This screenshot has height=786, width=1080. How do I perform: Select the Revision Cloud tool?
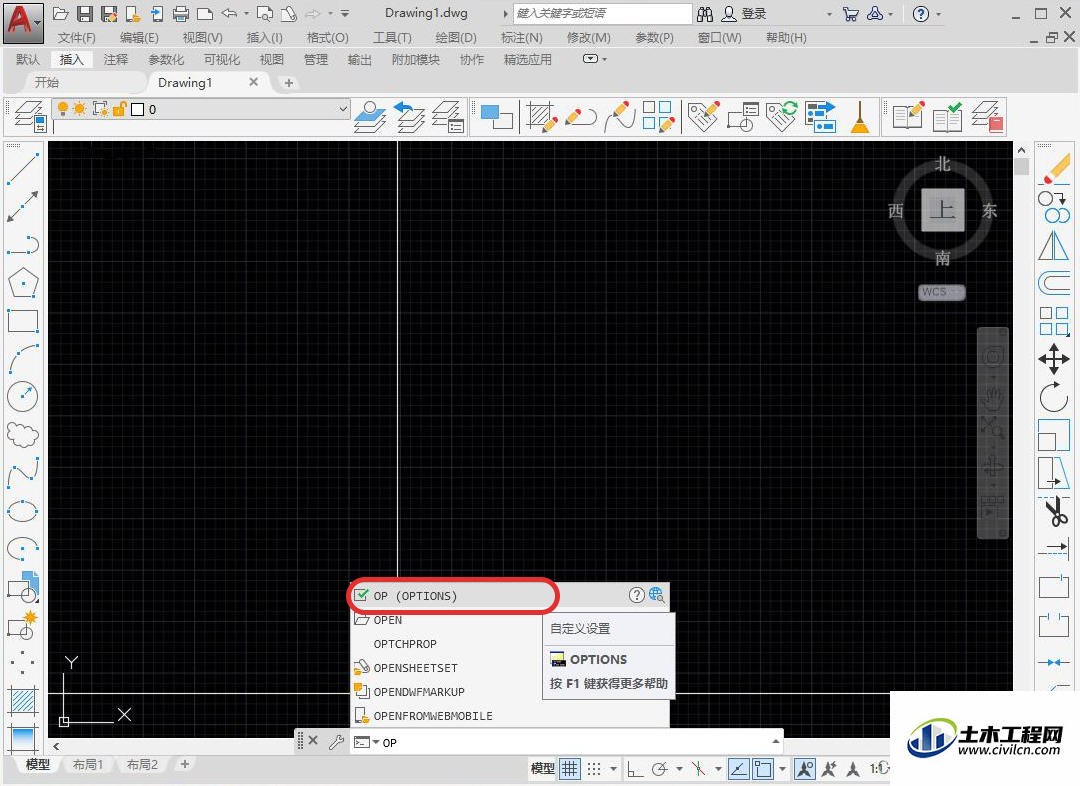(x=23, y=434)
